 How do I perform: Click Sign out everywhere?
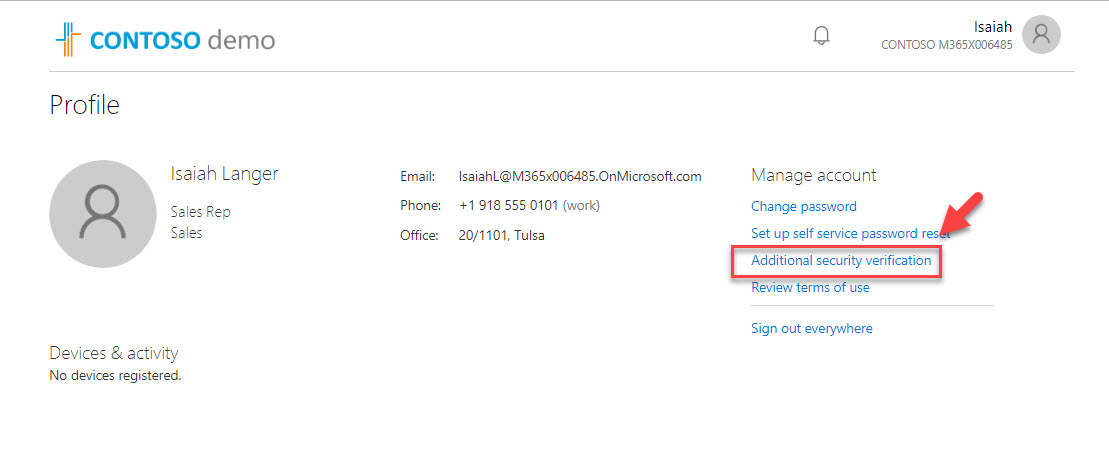(811, 328)
